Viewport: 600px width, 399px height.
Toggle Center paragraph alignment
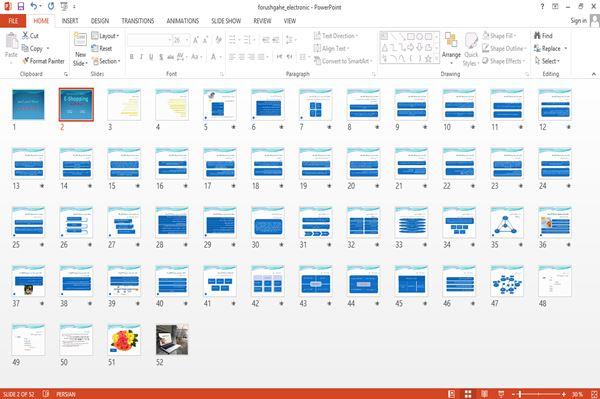pos(242,57)
